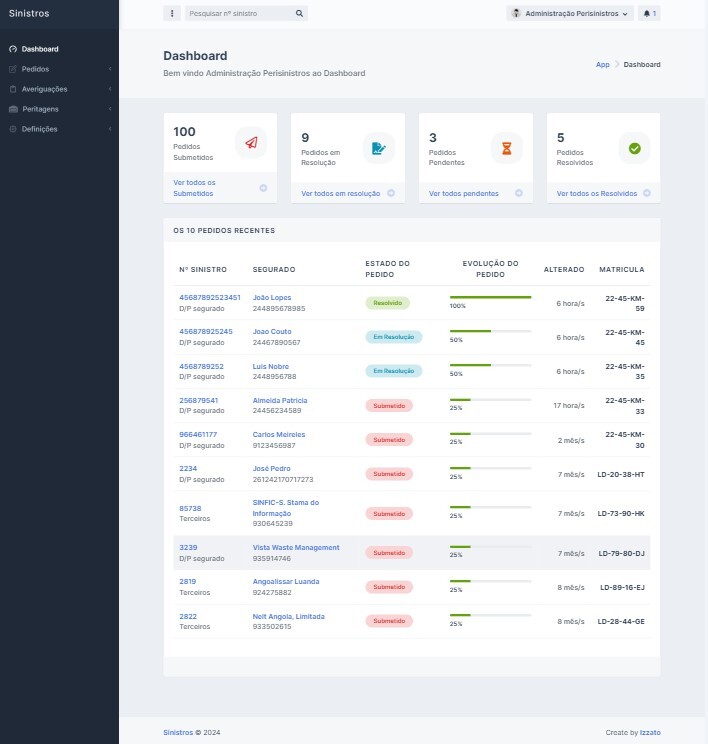
Task: Click the edit document icon for Pedidos em Resolução
Action: pos(378,148)
